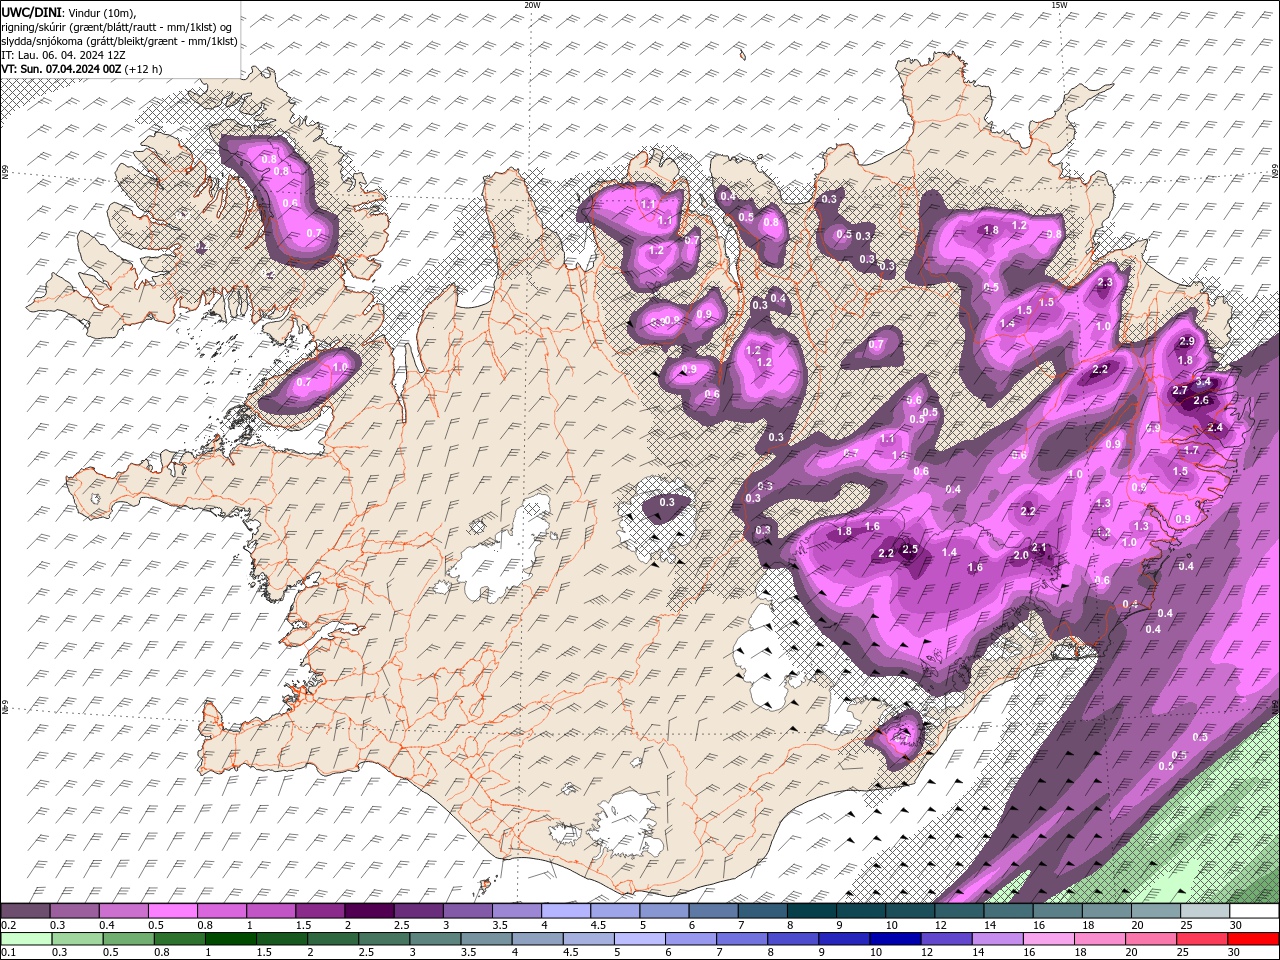Click the 2.5 precipitation value on the map

point(910,549)
